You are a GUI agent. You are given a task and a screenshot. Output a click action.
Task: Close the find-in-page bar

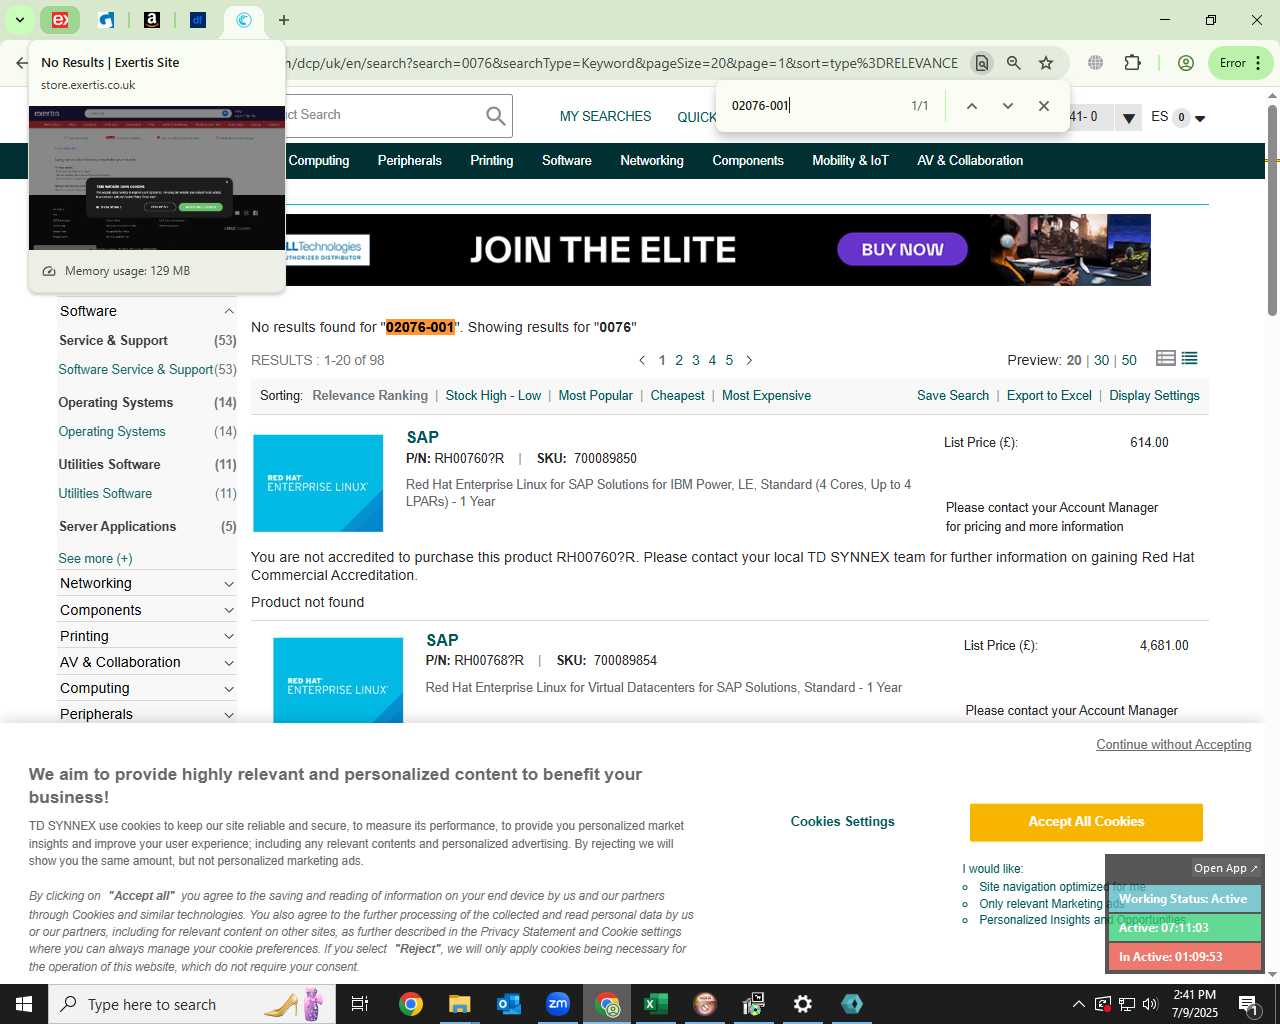[x=1043, y=106]
